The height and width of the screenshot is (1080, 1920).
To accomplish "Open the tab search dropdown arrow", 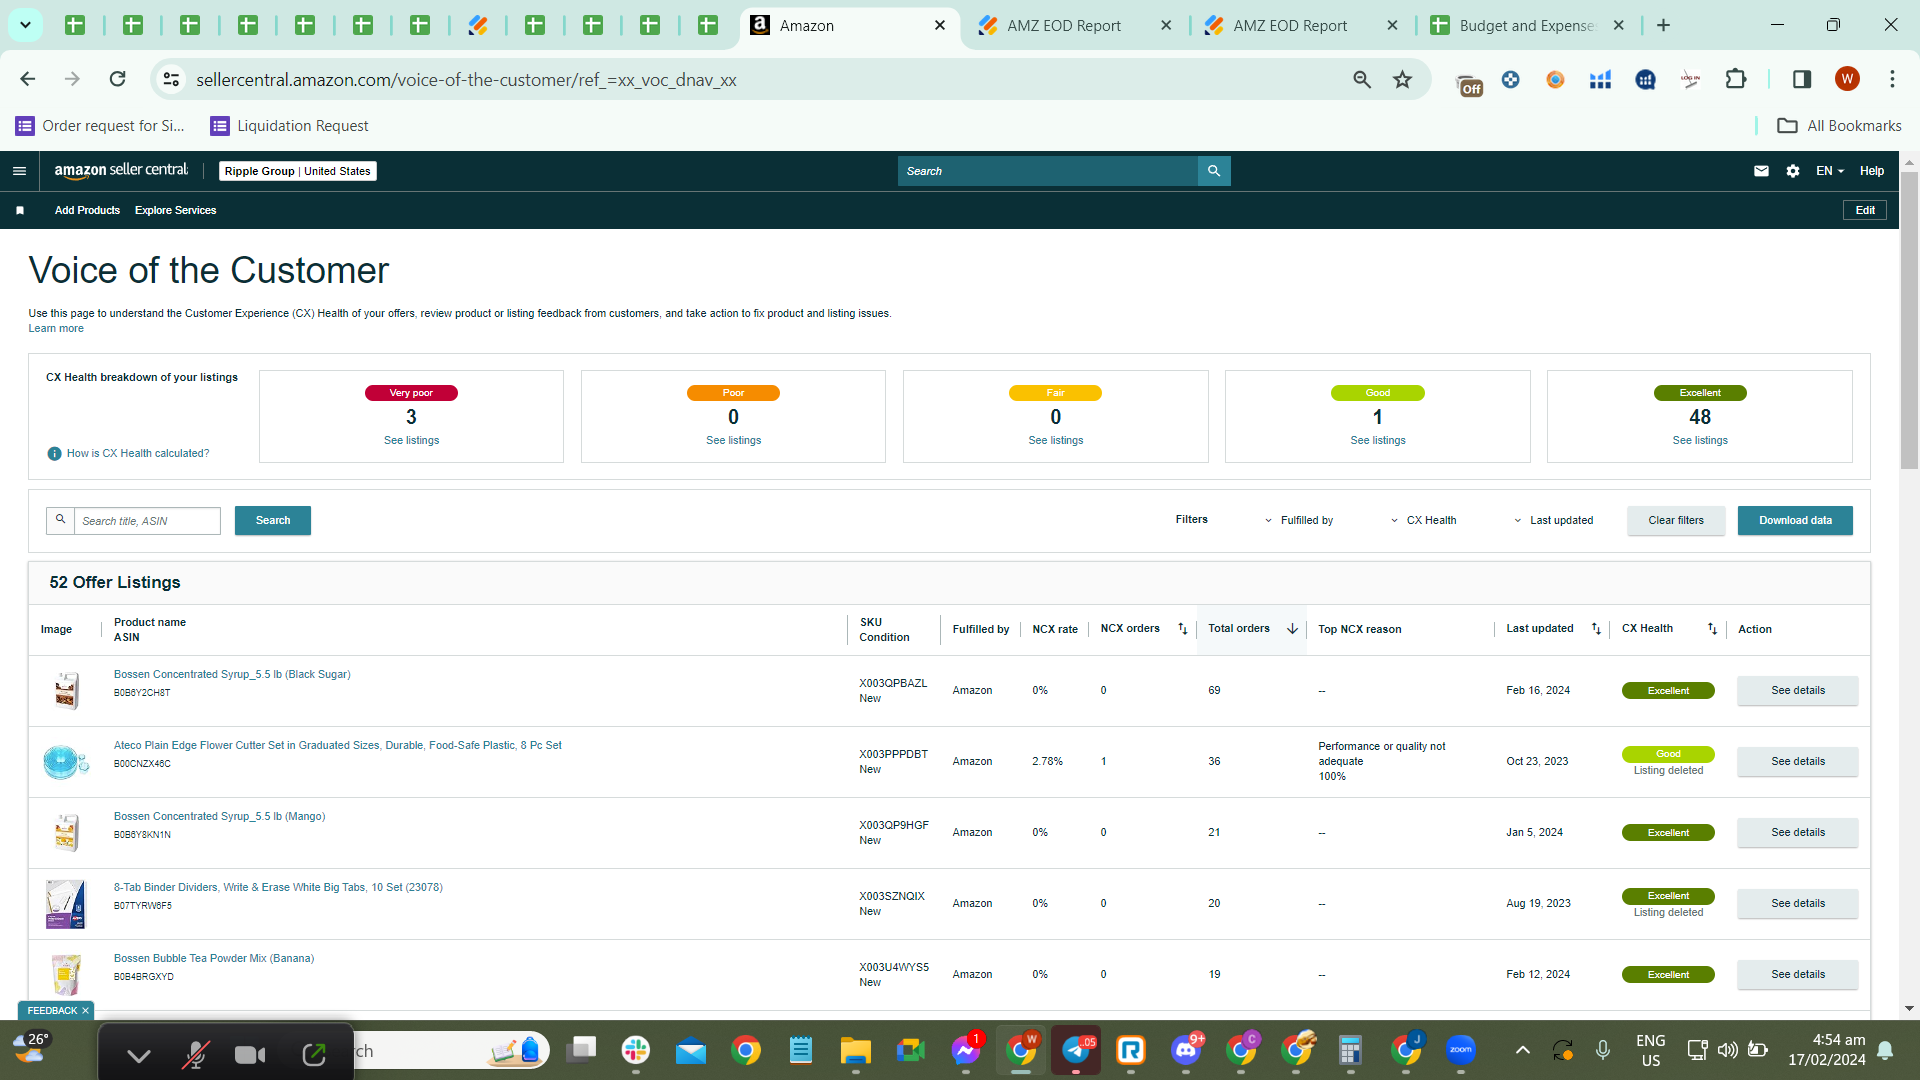I will tap(25, 25).
